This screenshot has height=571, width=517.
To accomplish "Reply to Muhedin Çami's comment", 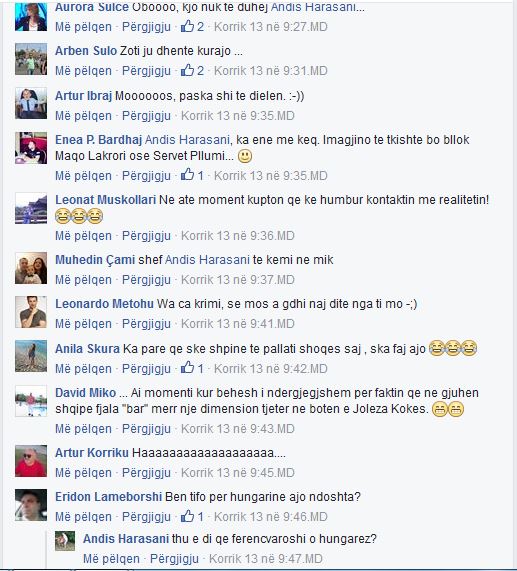I will click(x=146, y=280).
